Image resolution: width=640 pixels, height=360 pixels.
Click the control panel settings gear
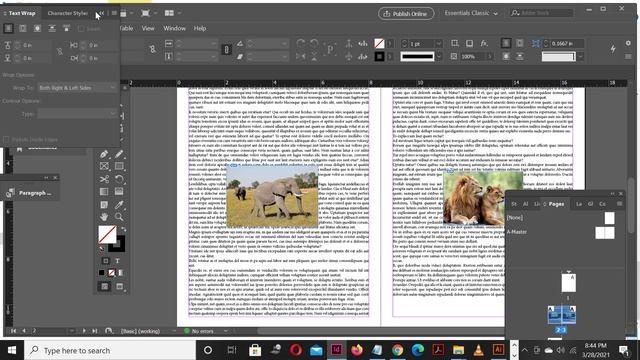coord(628,43)
